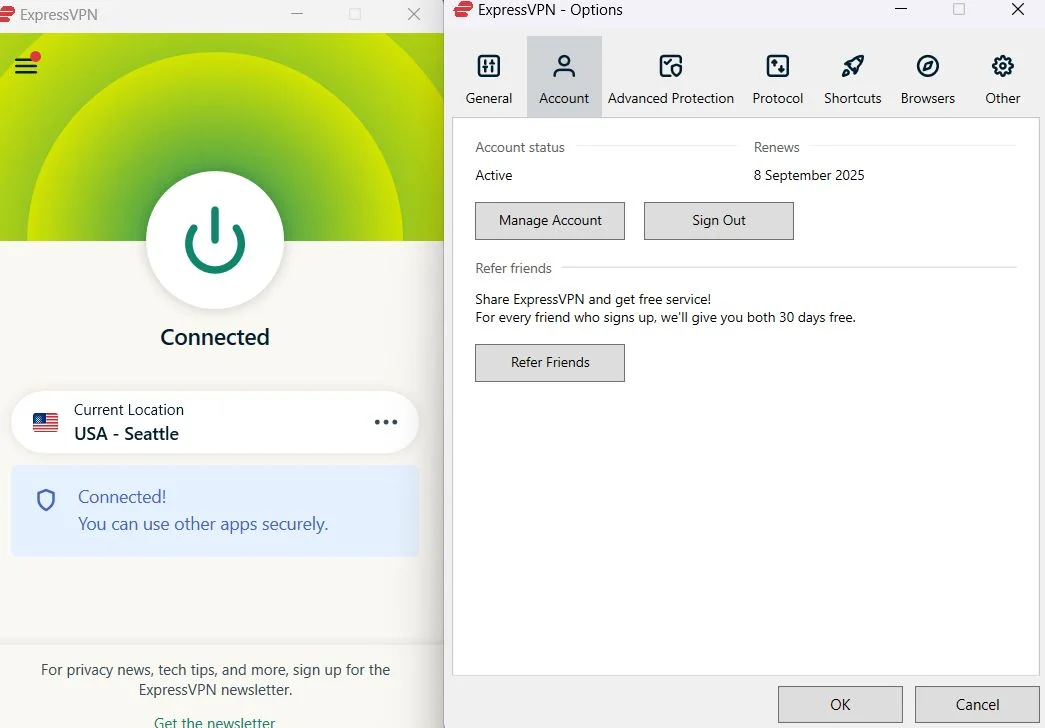Click the renewal date 8 September 2025

(809, 175)
